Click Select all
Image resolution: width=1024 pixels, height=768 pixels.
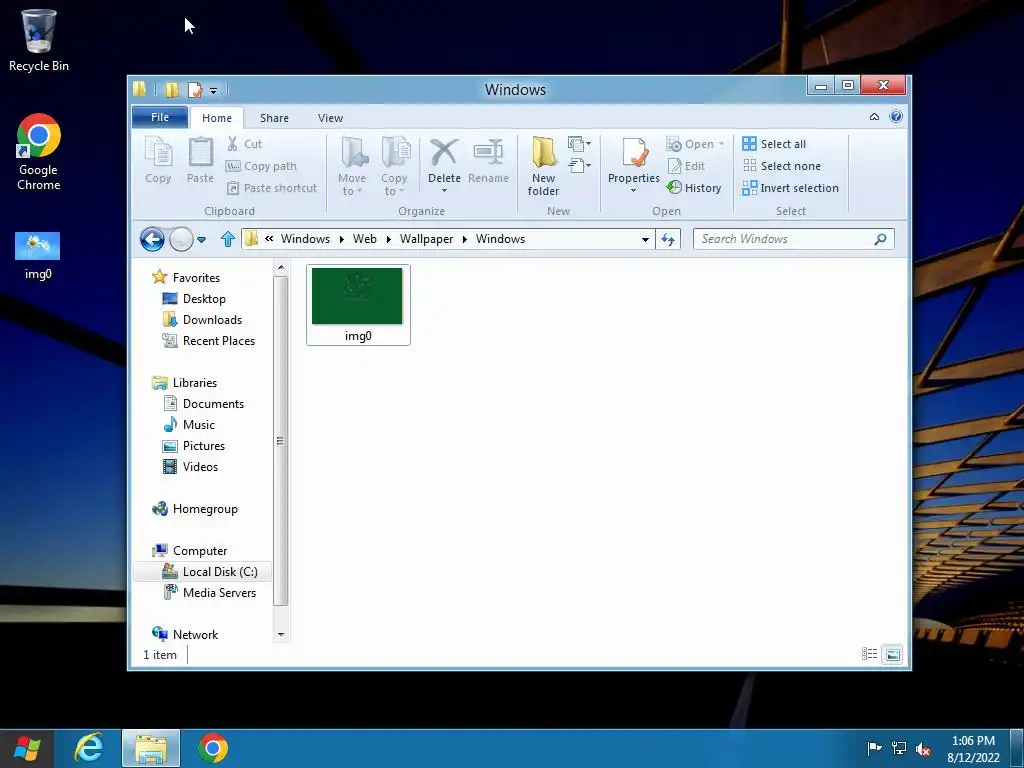coord(775,144)
